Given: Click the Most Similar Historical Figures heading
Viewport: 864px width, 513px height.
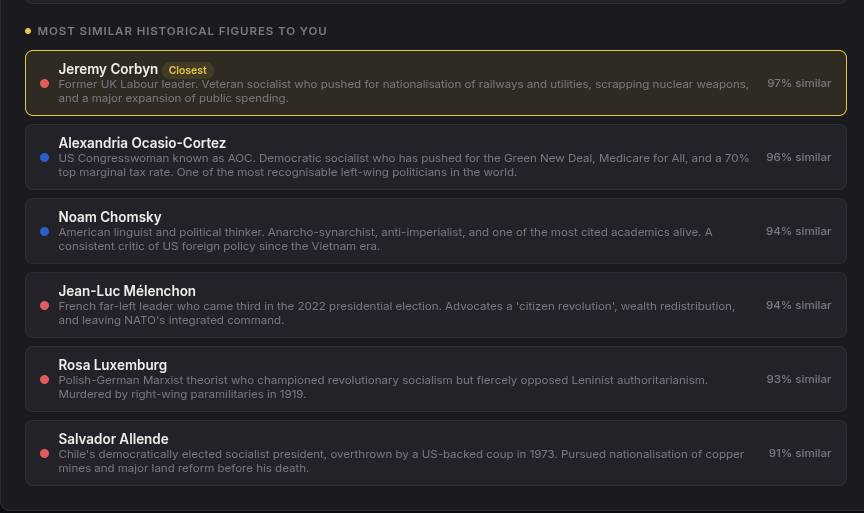Looking at the screenshot, I should pos(182,31).
